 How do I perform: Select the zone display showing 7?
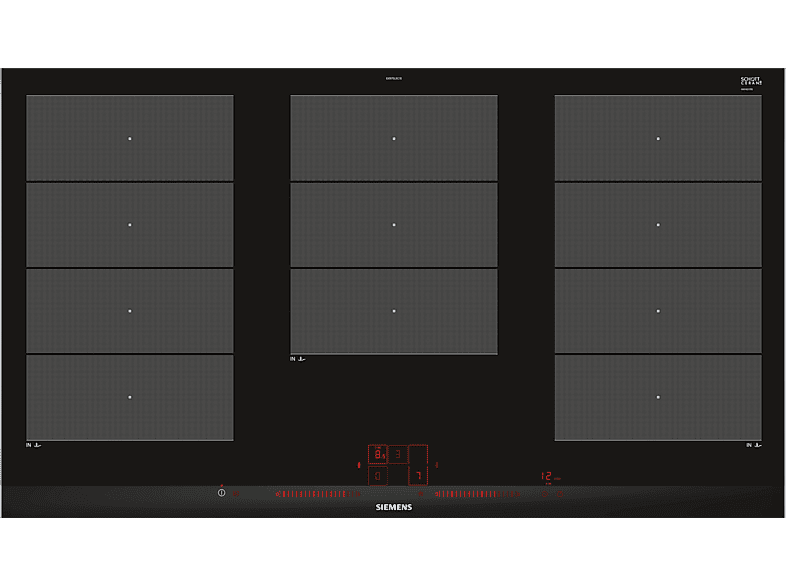(418, 475)
